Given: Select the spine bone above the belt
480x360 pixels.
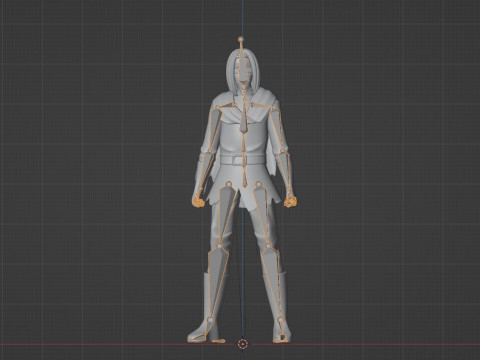Looking at the screenshot, I should (244, 144).
